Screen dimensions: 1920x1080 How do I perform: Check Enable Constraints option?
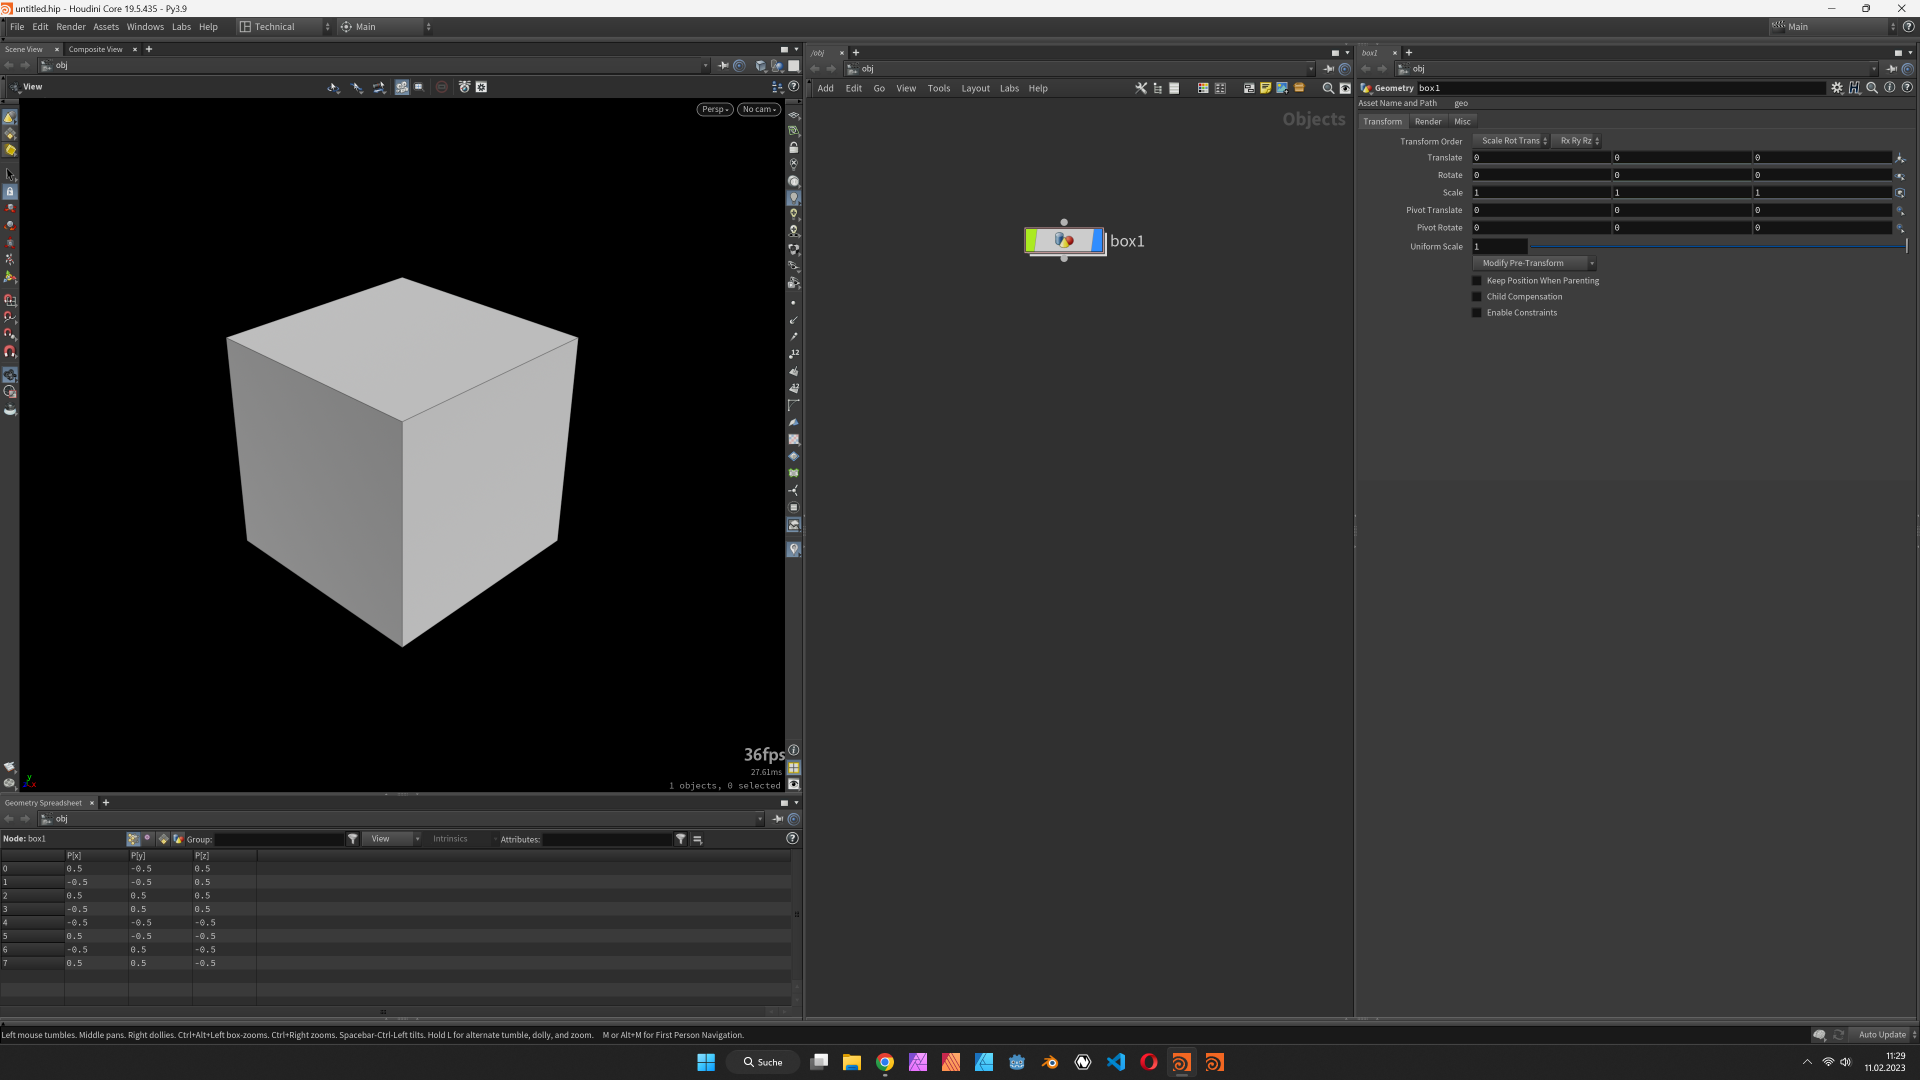1477,313
